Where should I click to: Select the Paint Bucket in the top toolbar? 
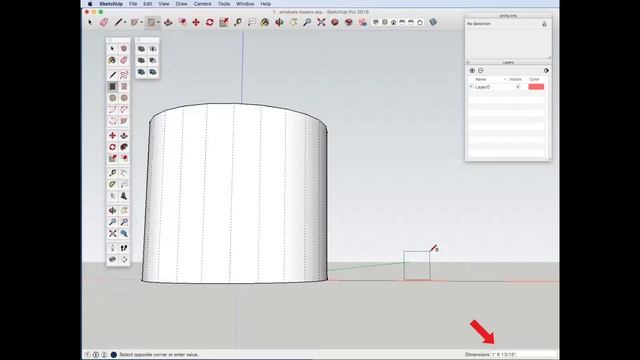pyautogui.click(x=265, y=22)
